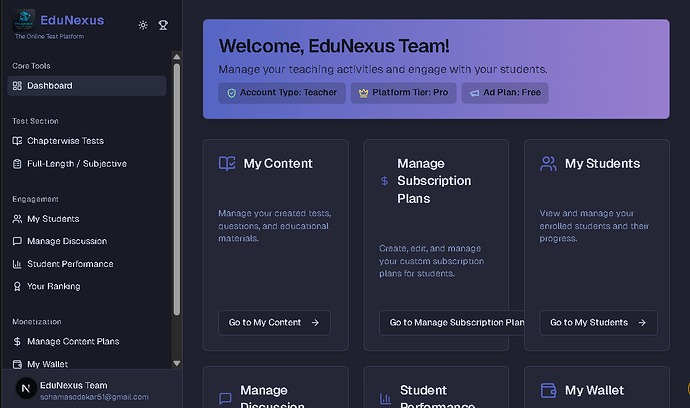Click the My Students card people icon
This screenshot has height=408, width=690.
[x=548, y=163]
